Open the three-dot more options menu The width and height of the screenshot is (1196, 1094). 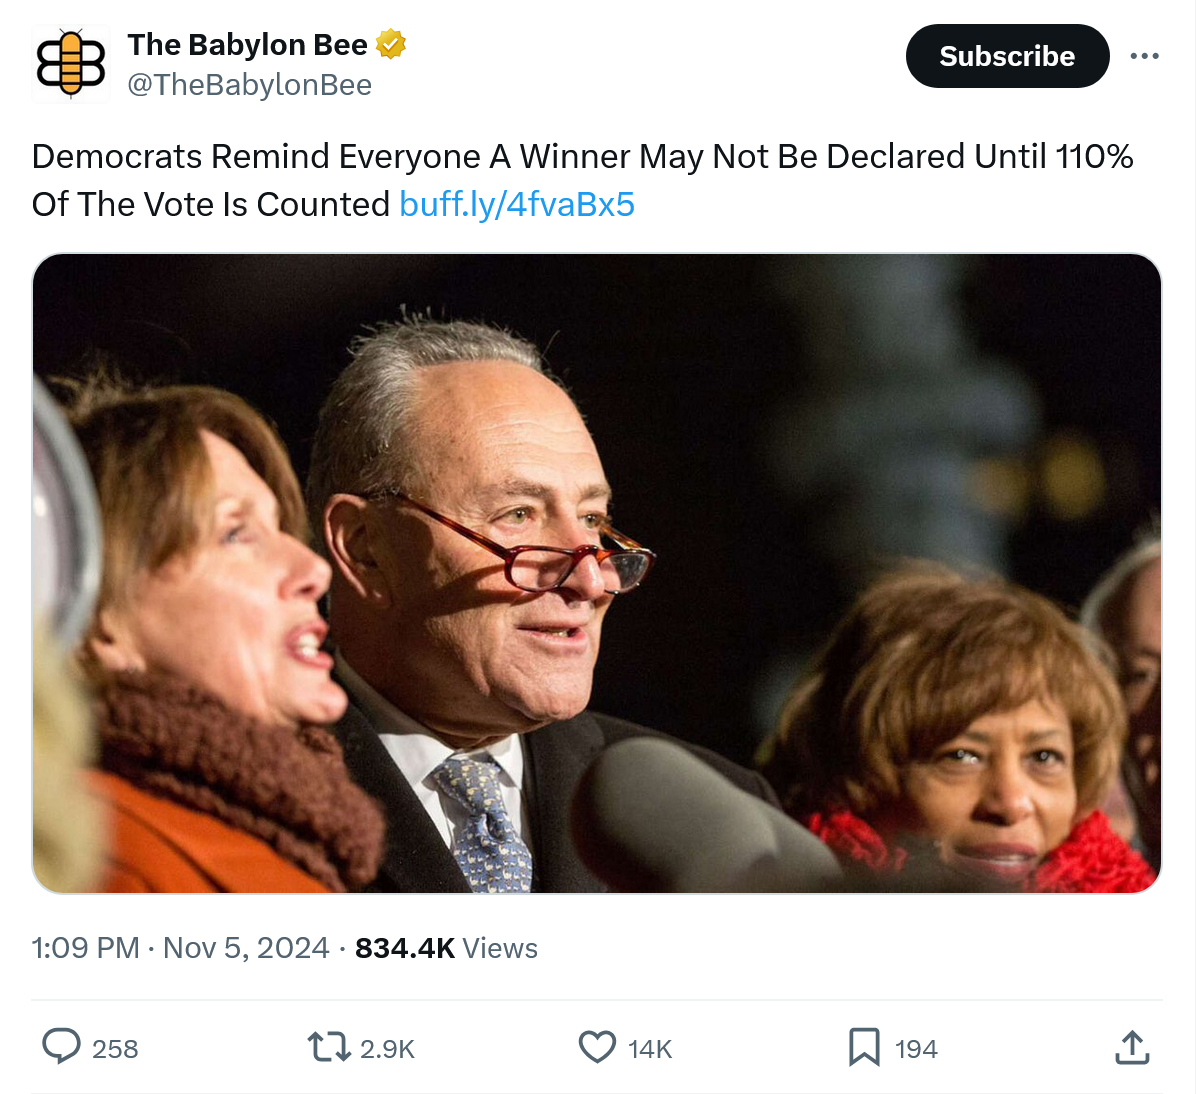point(1144,56)
